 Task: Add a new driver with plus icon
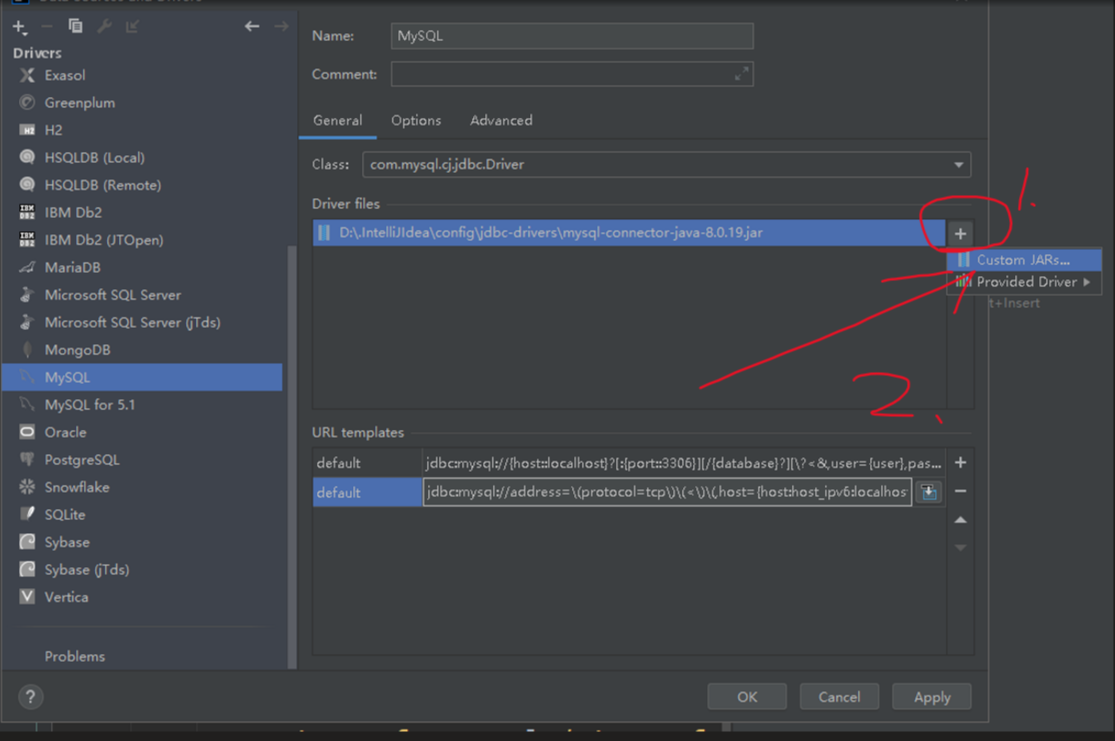click(x=18, y=27)
